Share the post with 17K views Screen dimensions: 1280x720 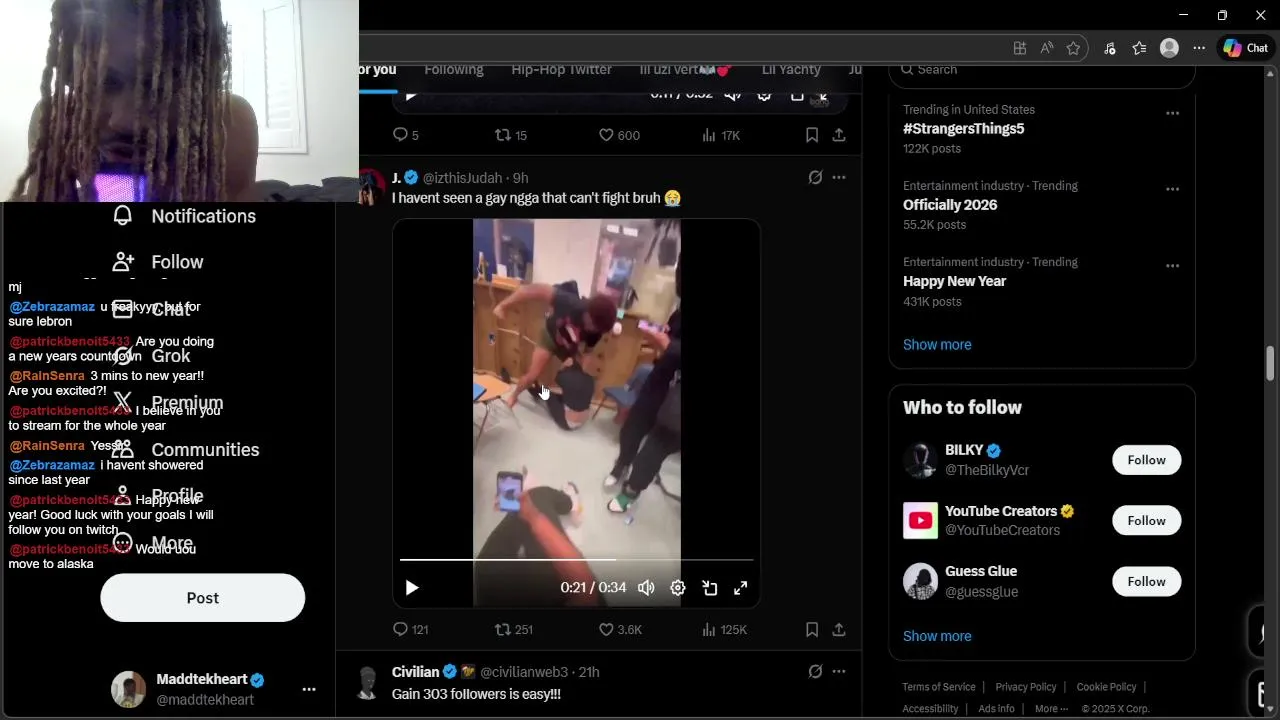tap(839, 134)
